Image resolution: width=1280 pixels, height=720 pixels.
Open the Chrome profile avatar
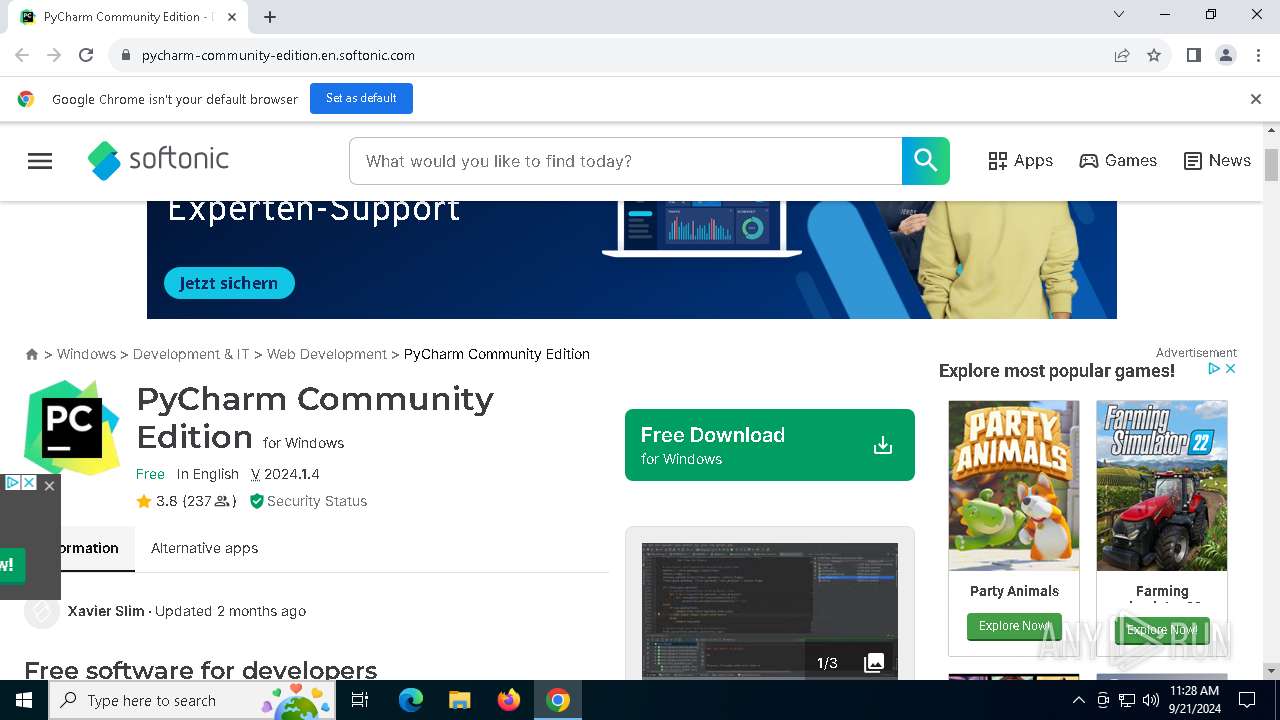(1226, 55)
